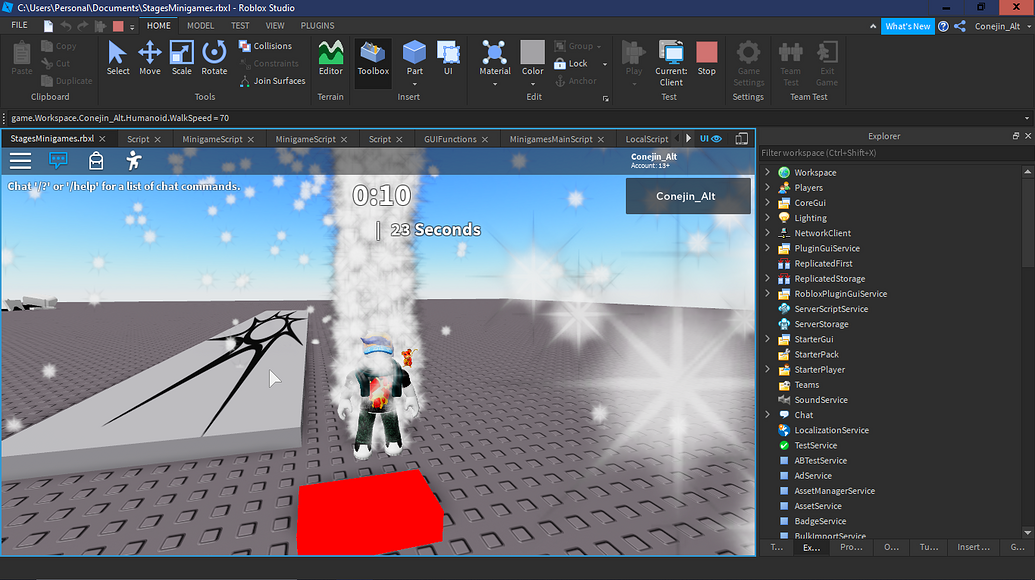Close the StagesMinigames.rbxl tab
This screenshot has width=1035, height=580.
coord(102,139)
